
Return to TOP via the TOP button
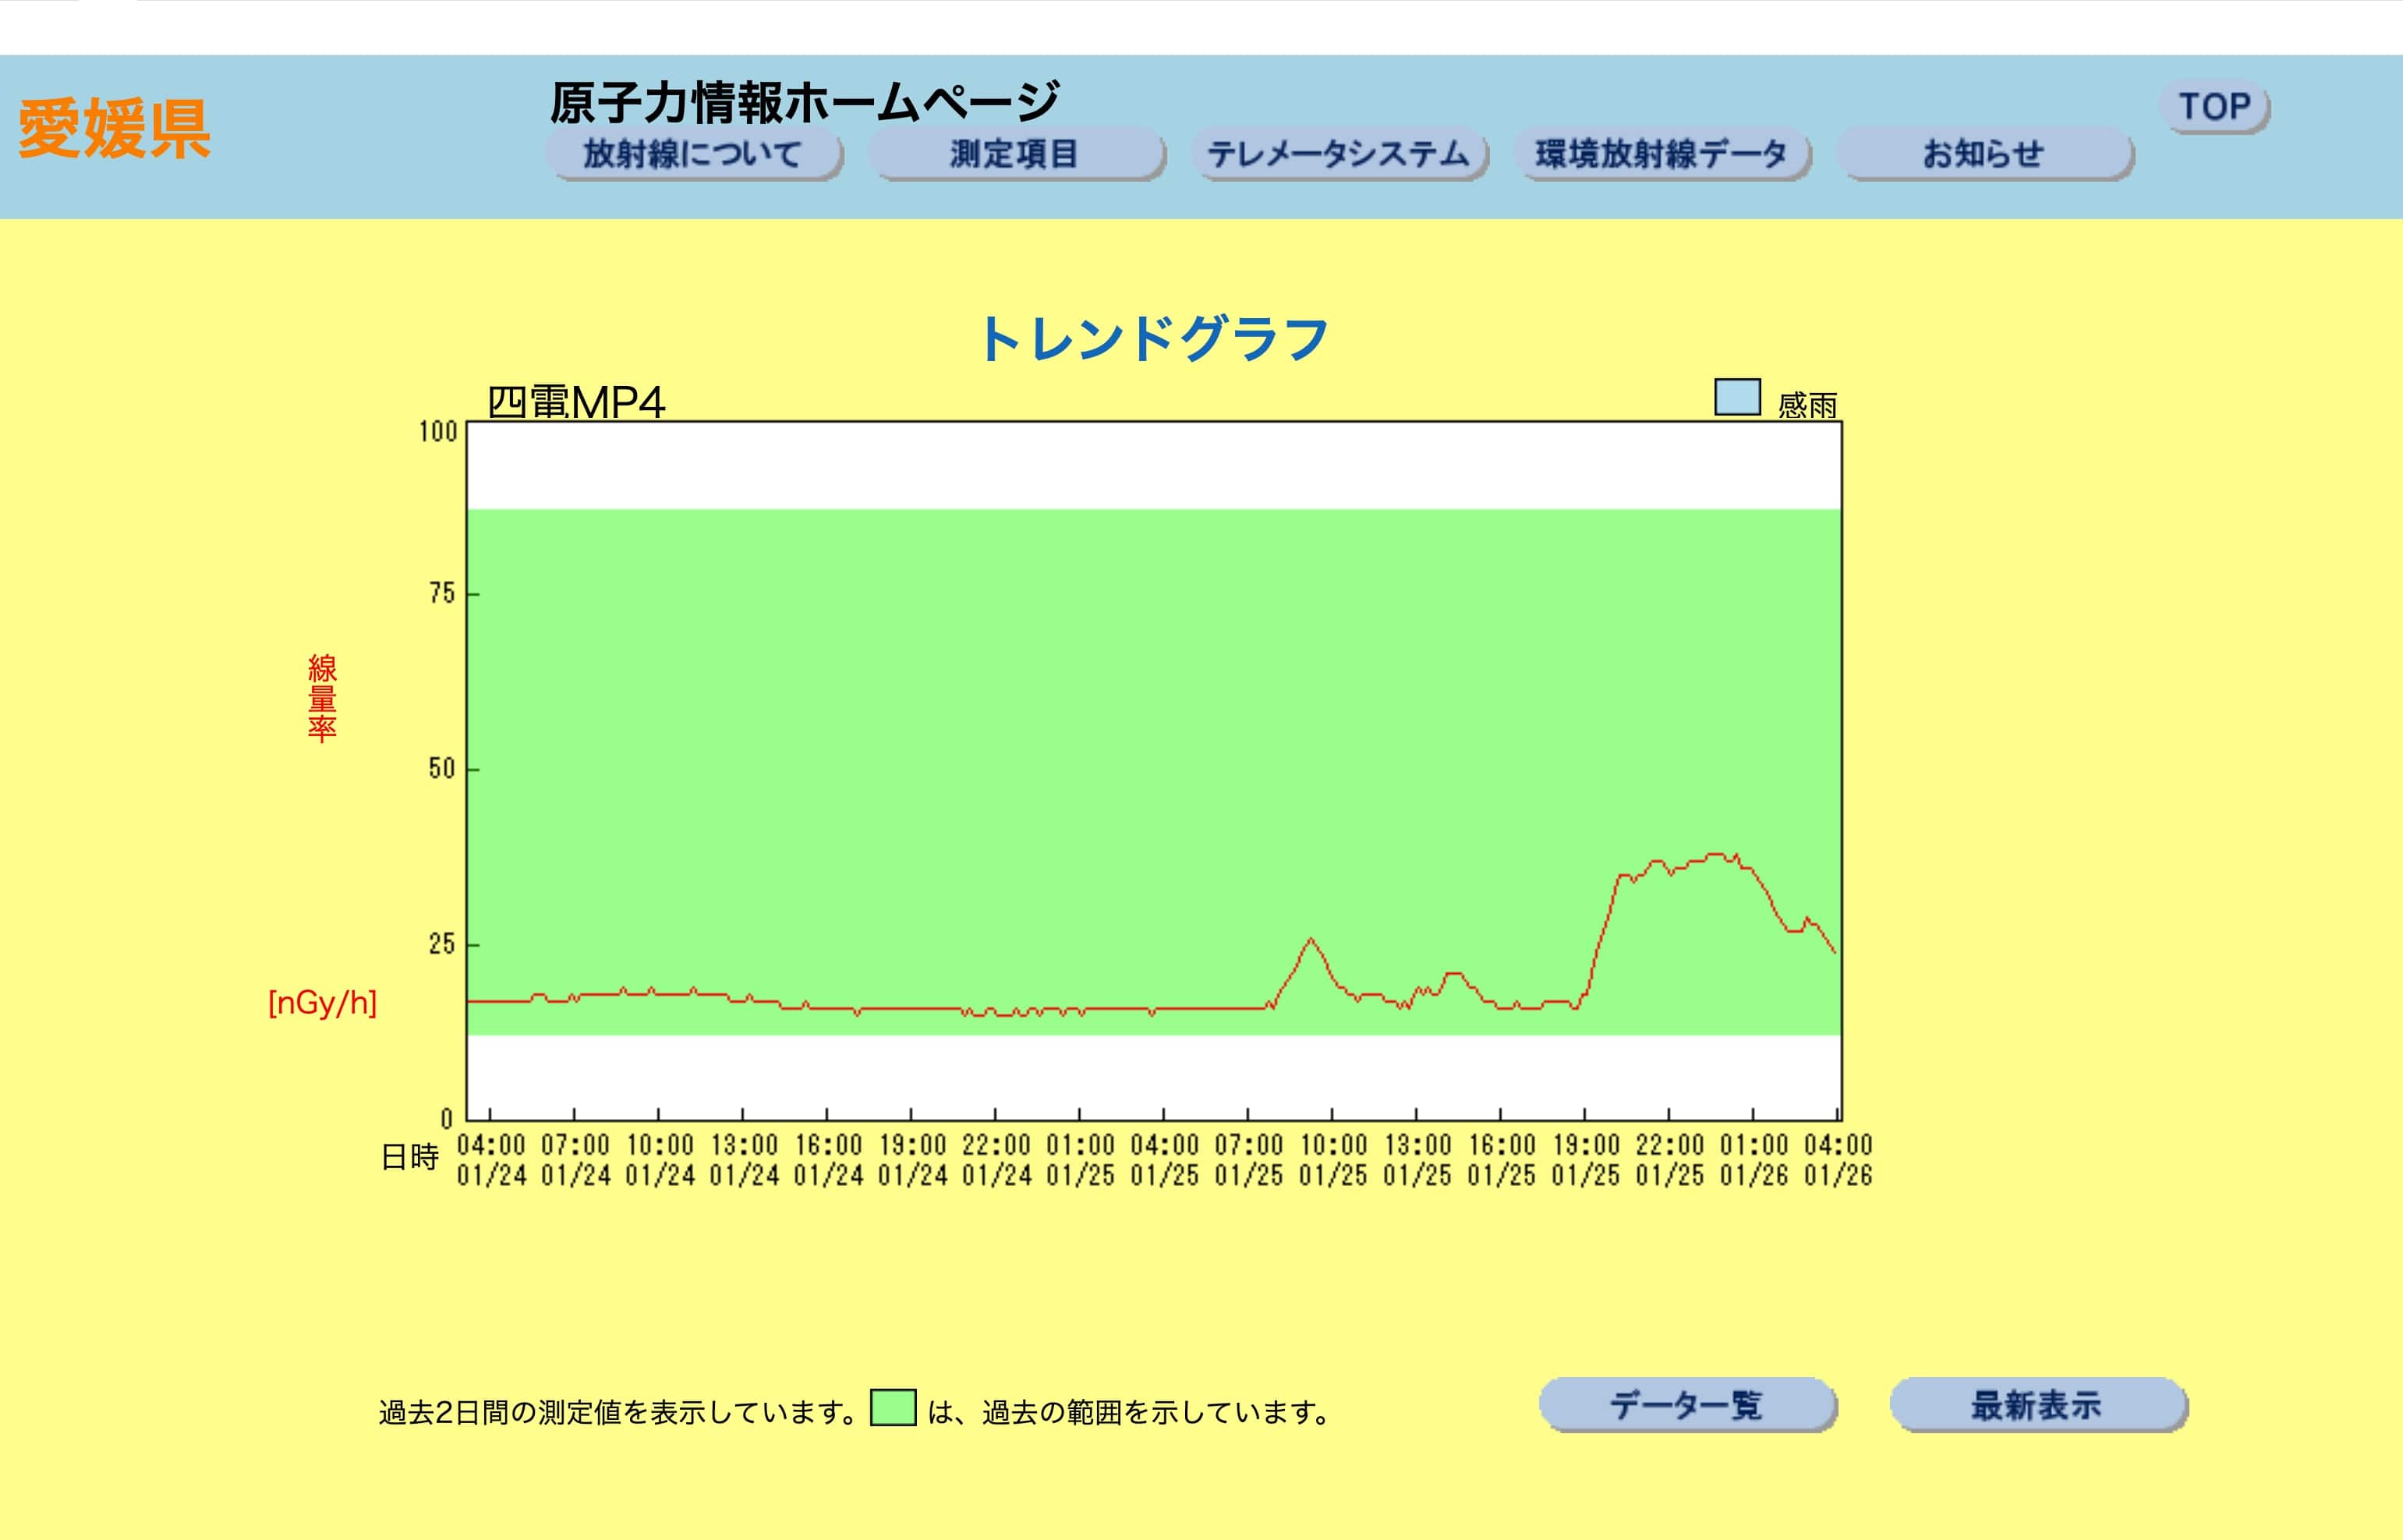pos(2215,107)
